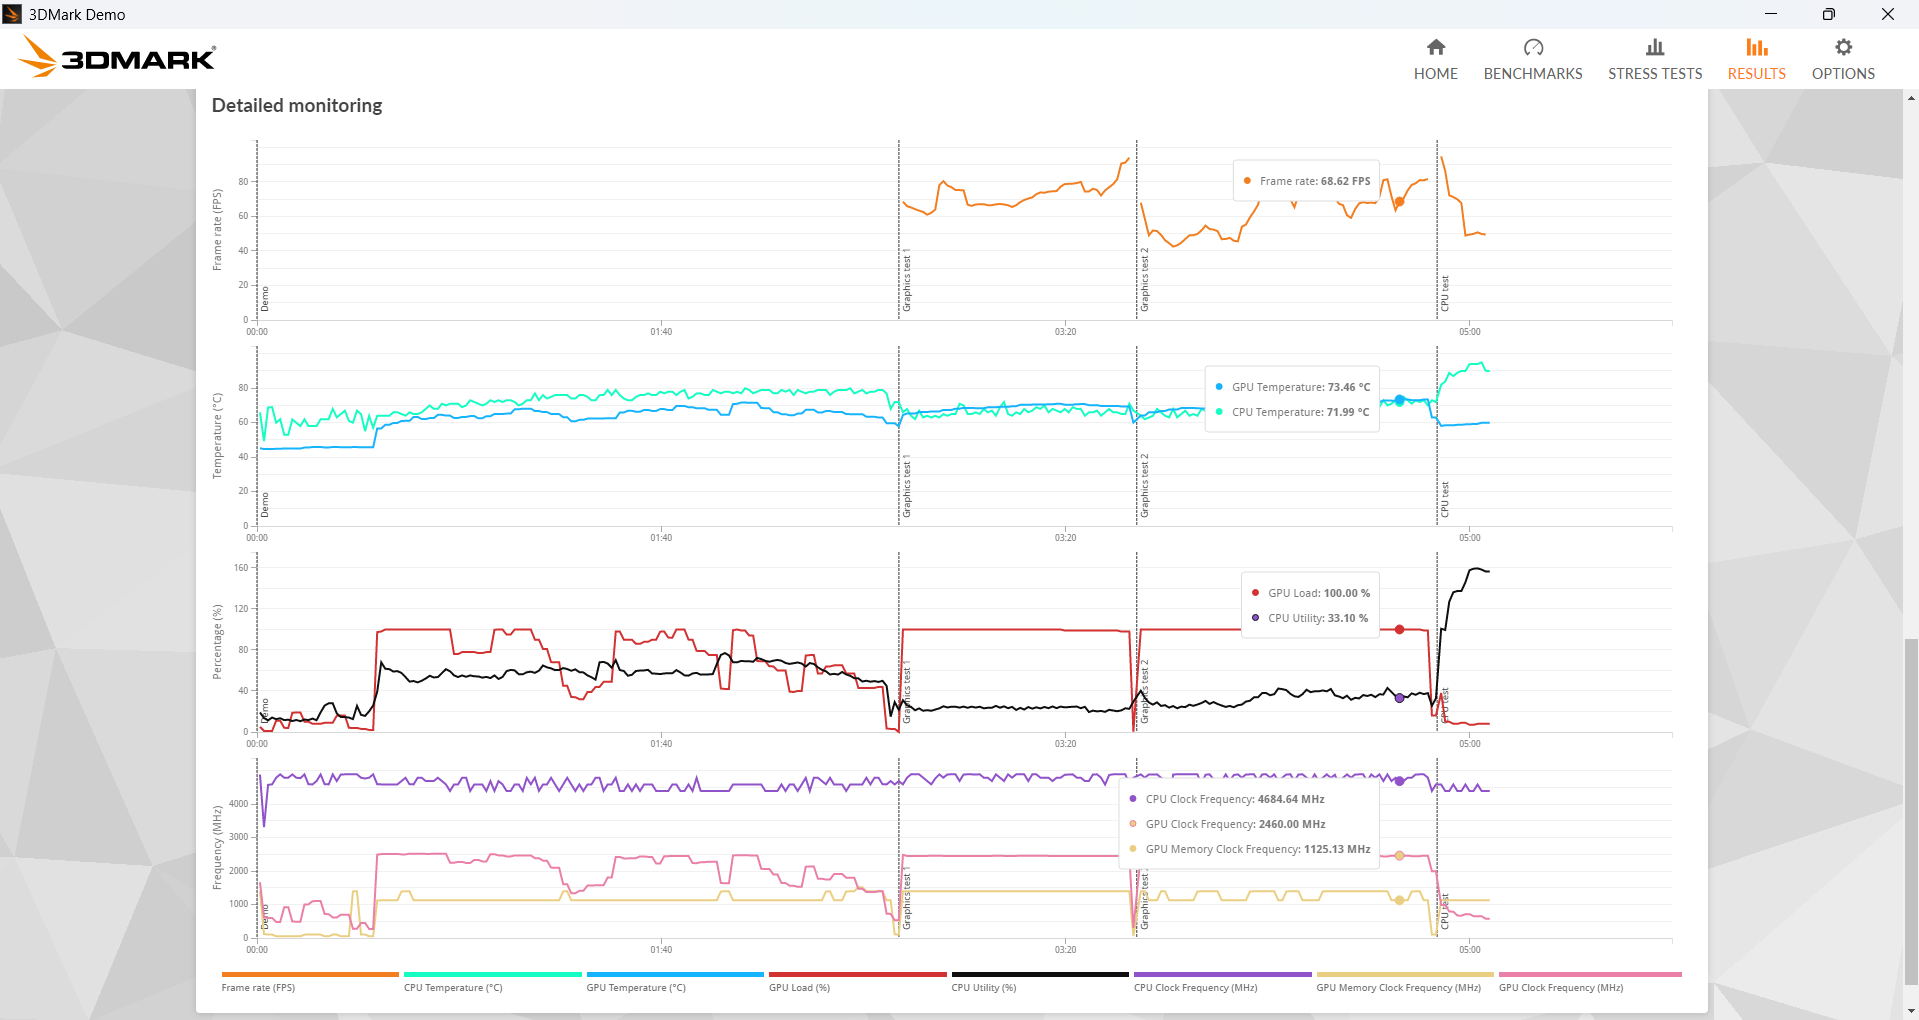Select the Results chart icon
The image size is (1919, 1020).
click(1756, 47)
